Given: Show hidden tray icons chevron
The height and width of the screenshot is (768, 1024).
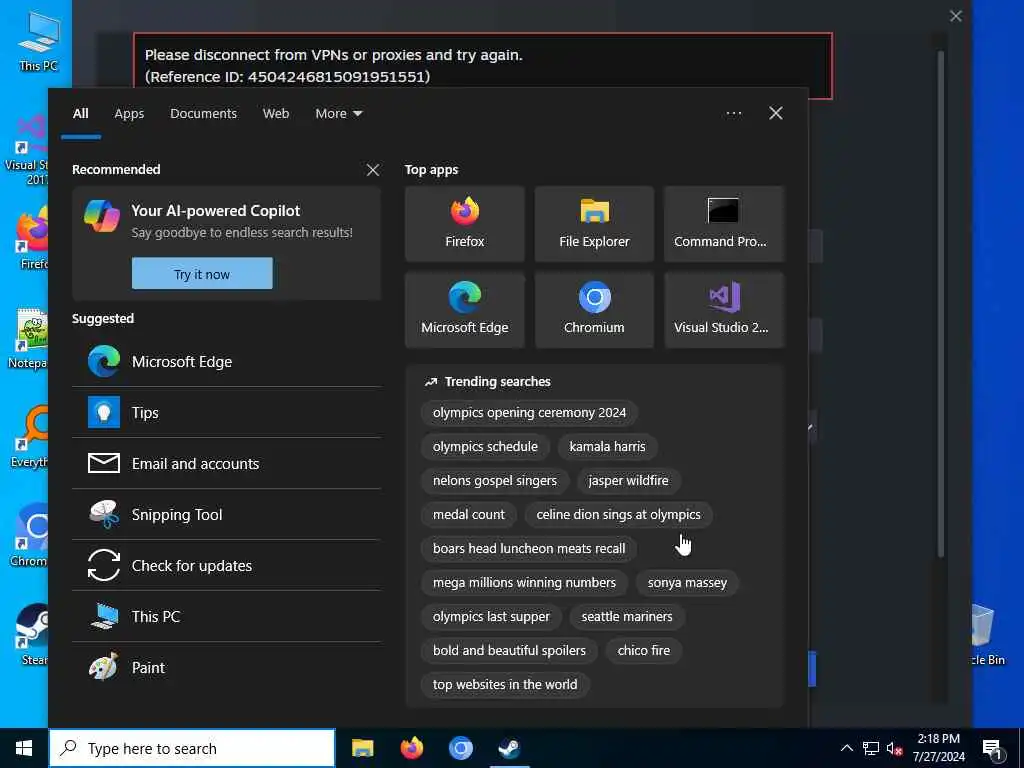Looking at the screenshot, I should (x=846, y=749).
